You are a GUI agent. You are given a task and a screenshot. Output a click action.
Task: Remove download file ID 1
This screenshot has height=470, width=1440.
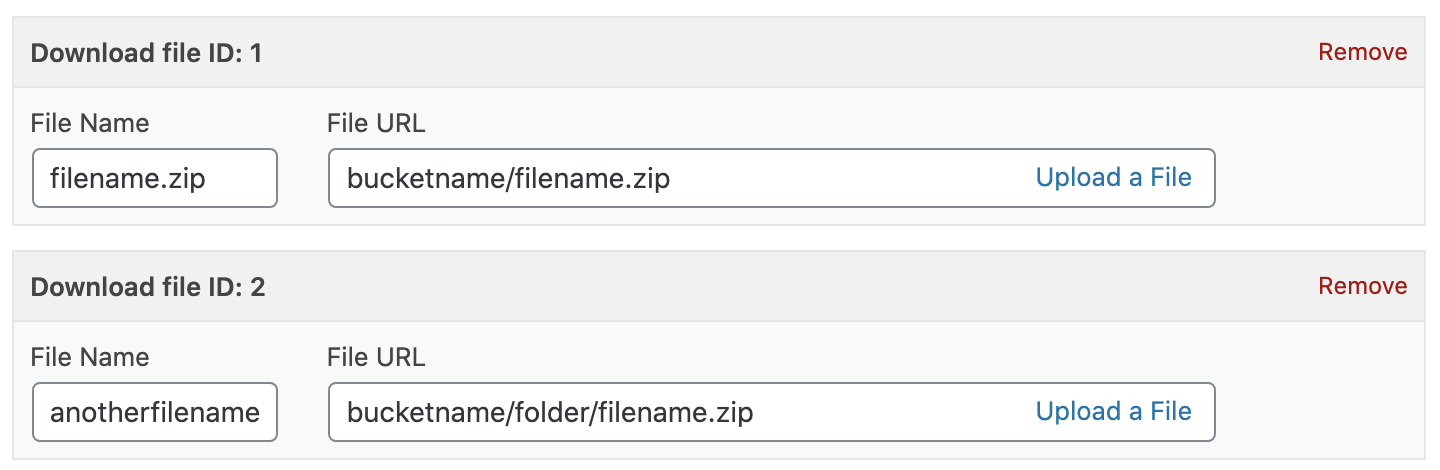click(x=1362, y=52)
